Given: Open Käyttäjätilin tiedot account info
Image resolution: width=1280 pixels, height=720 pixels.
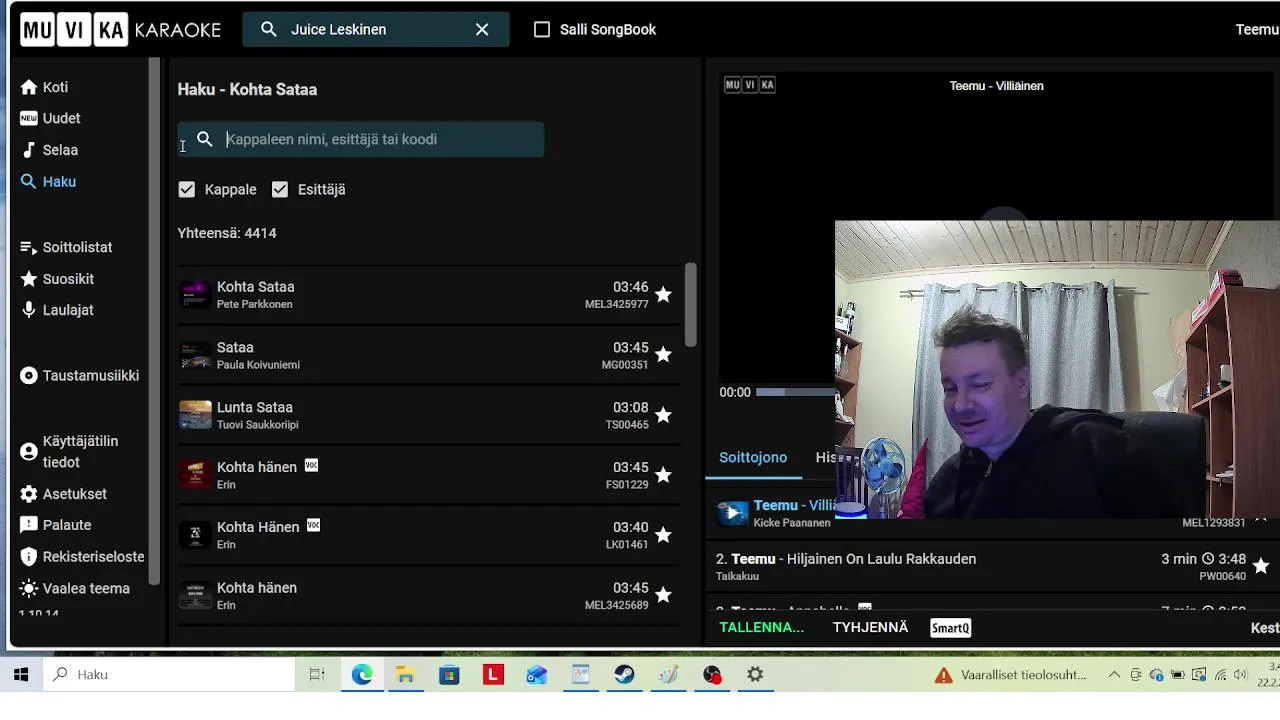Looking at the screenshot, I should point(69,452).
